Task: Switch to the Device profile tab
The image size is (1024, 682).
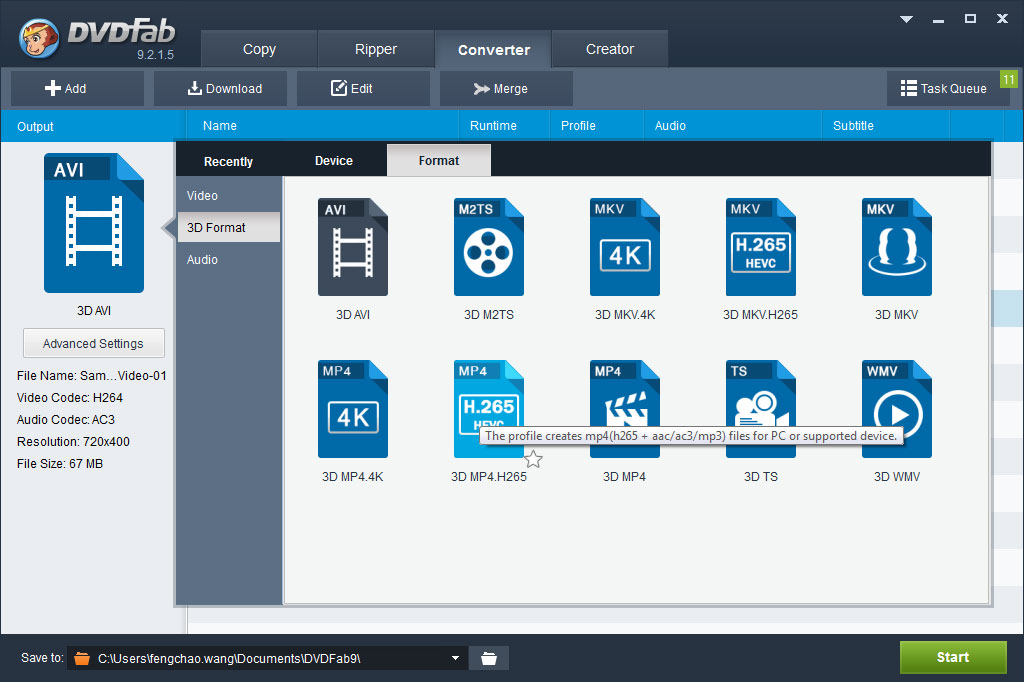Action: (334, 161)
